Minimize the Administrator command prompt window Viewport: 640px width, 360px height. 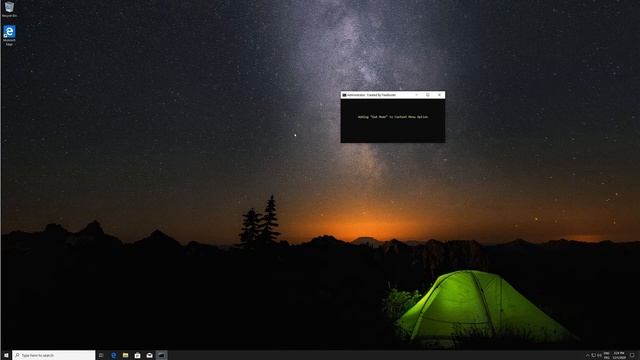417,95
